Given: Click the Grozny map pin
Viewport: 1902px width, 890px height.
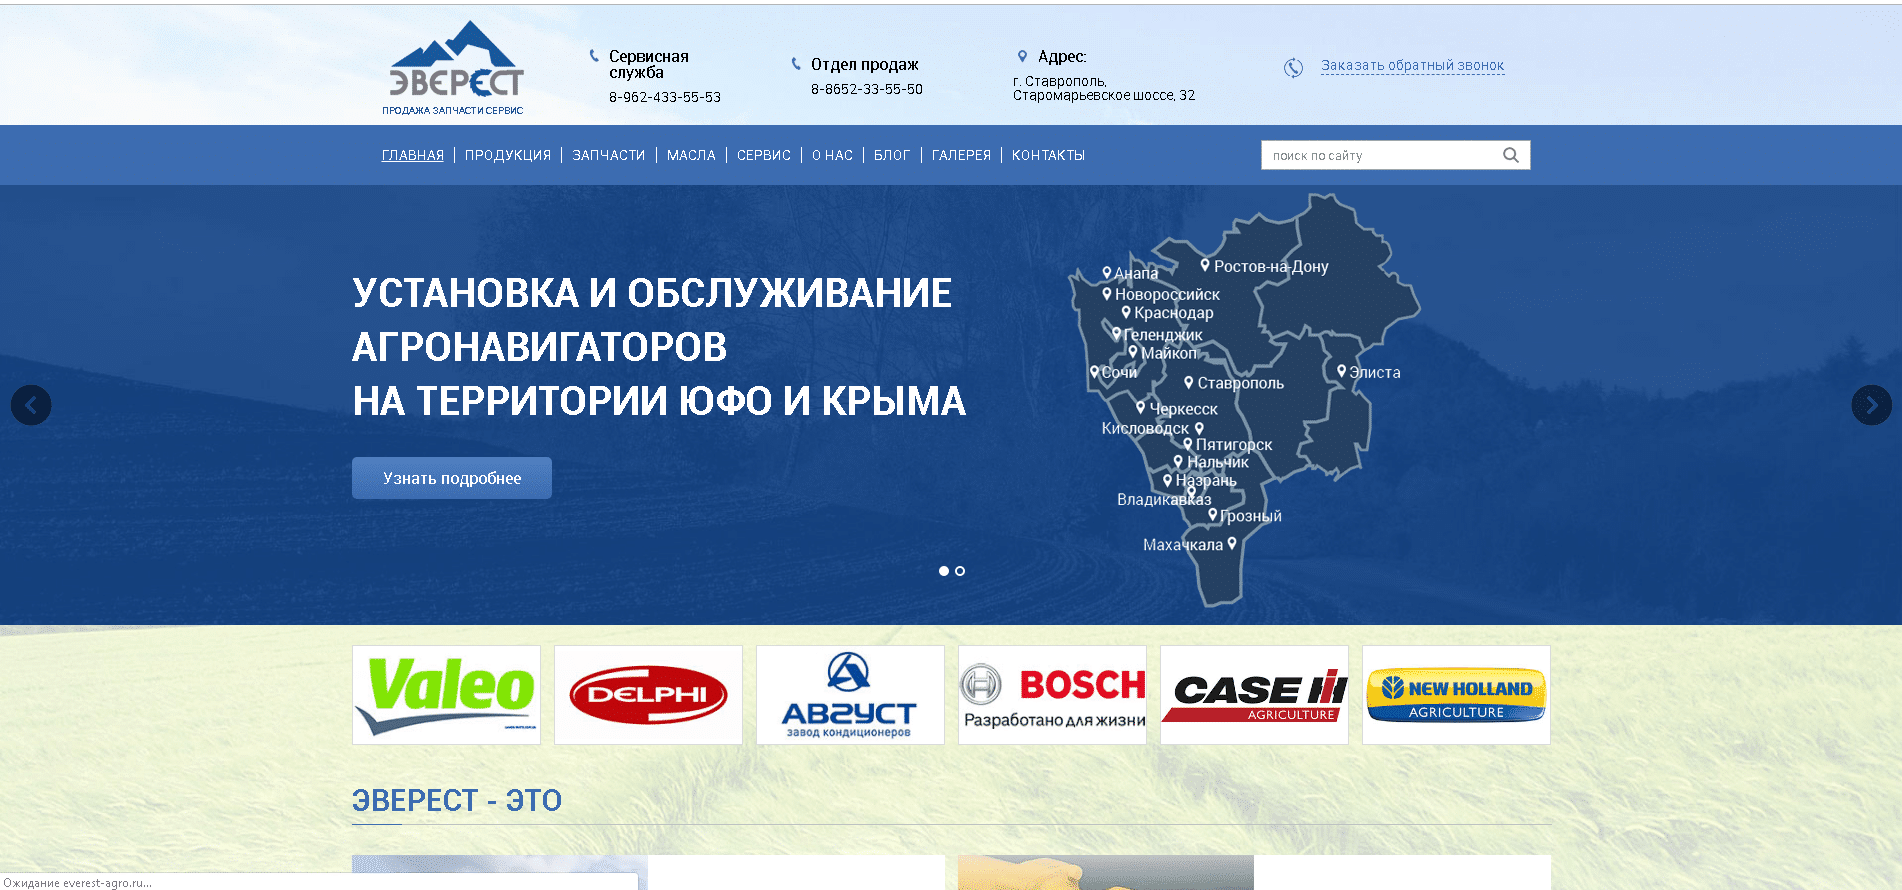Looking at the screenshot, I should [x=1213, y=514].
